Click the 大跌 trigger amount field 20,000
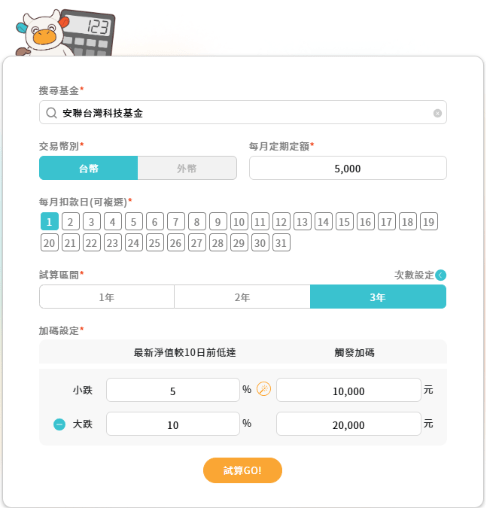 pos(349,424)
